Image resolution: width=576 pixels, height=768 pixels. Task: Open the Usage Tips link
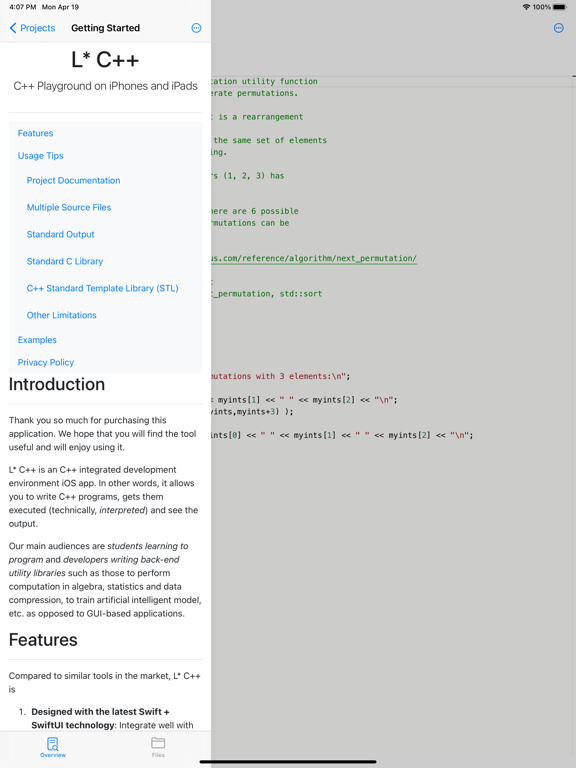point(41,156)
